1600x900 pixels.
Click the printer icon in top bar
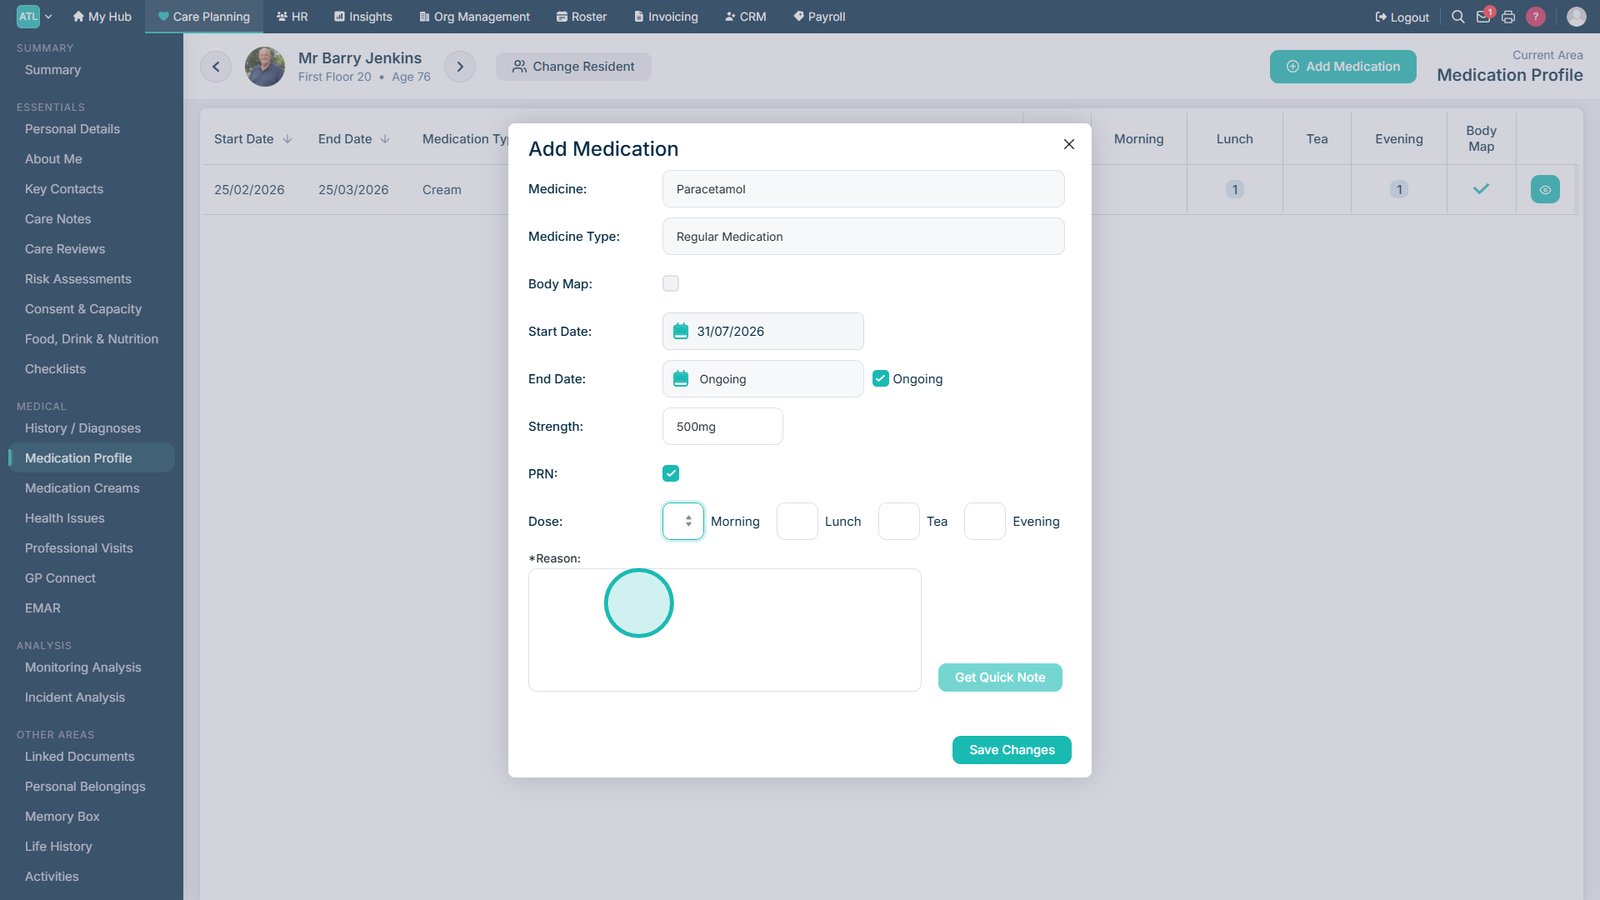(1508, 17)
